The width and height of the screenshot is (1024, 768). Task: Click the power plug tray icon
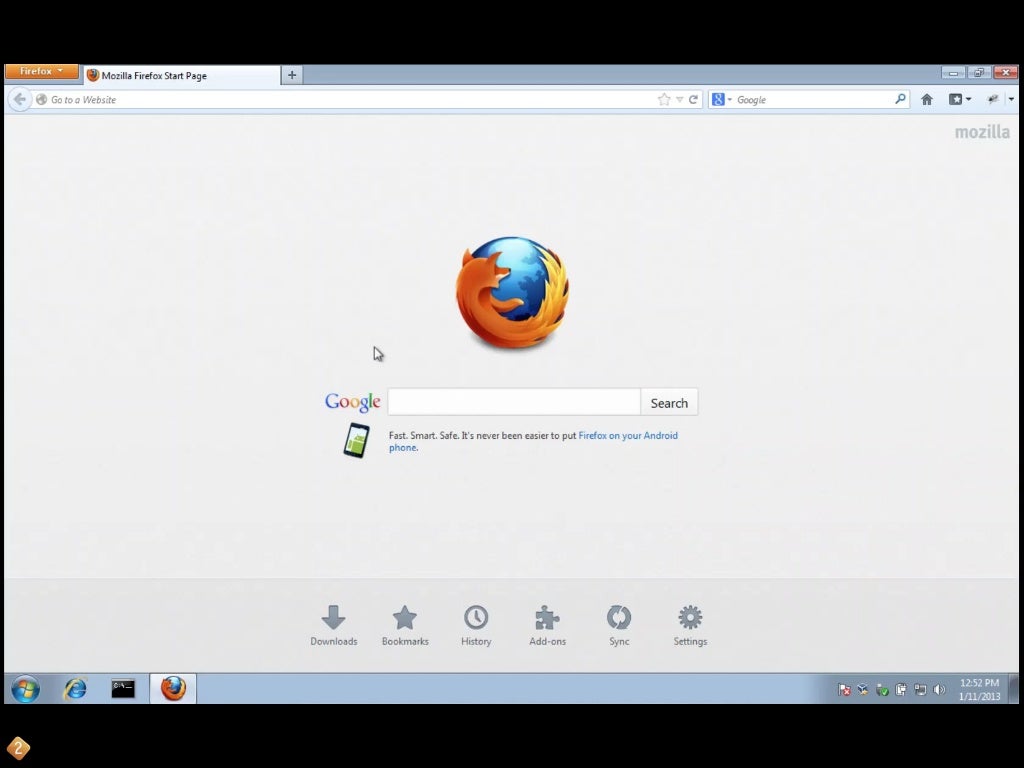901,690
